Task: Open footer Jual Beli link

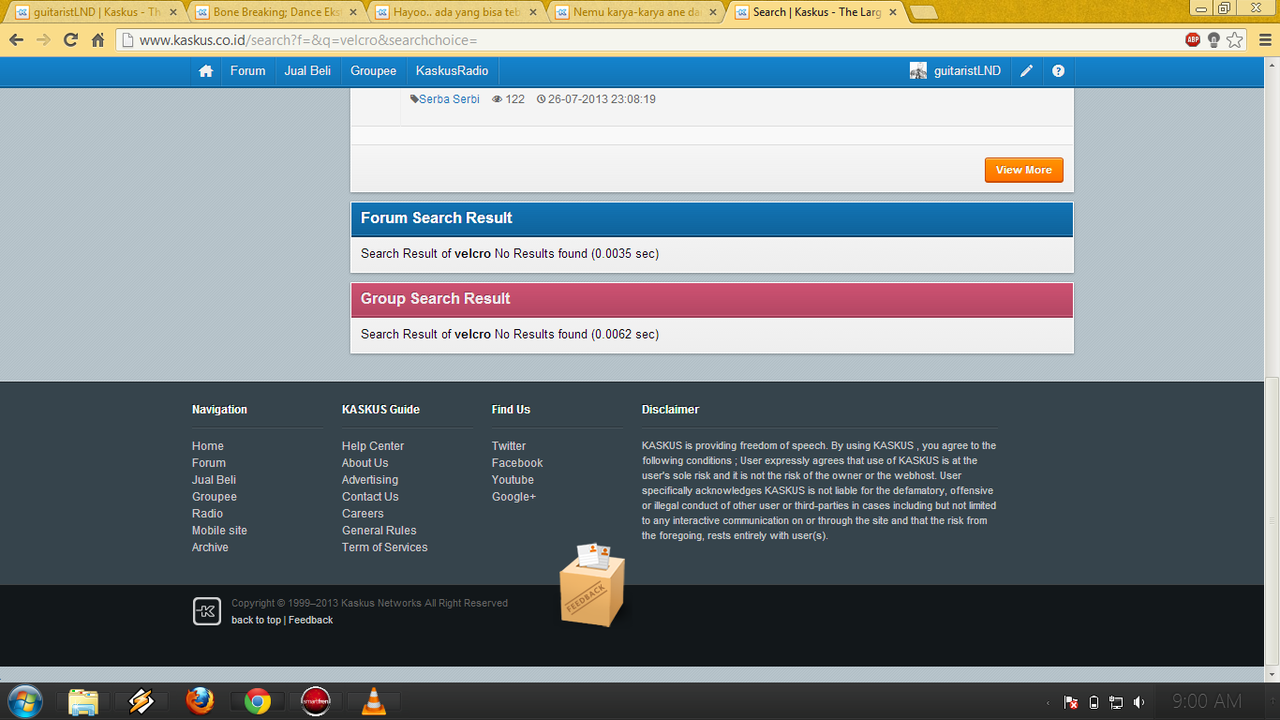Action: [214, 480]
